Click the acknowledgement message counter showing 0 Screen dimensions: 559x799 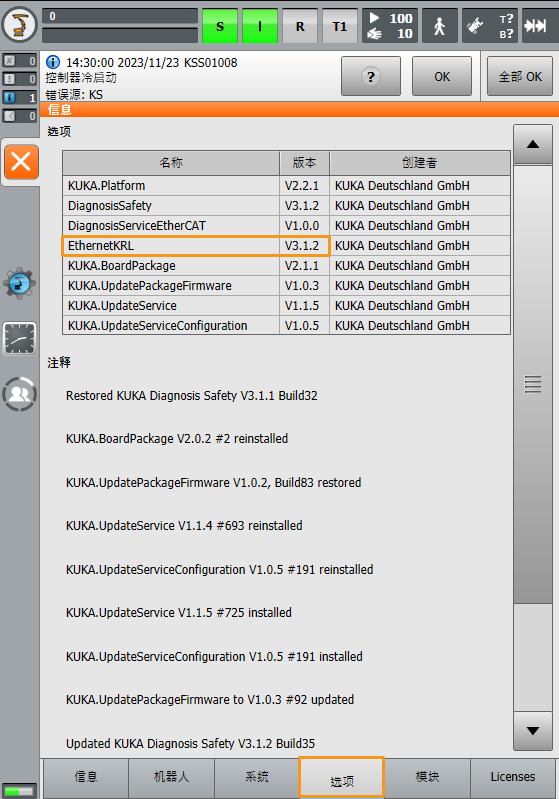(19, 61)
